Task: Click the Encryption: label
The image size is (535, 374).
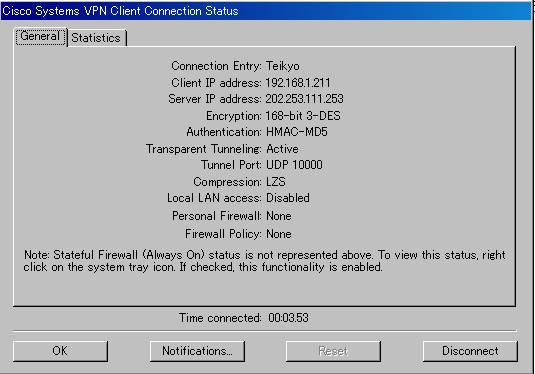Action: click(234, 116)
